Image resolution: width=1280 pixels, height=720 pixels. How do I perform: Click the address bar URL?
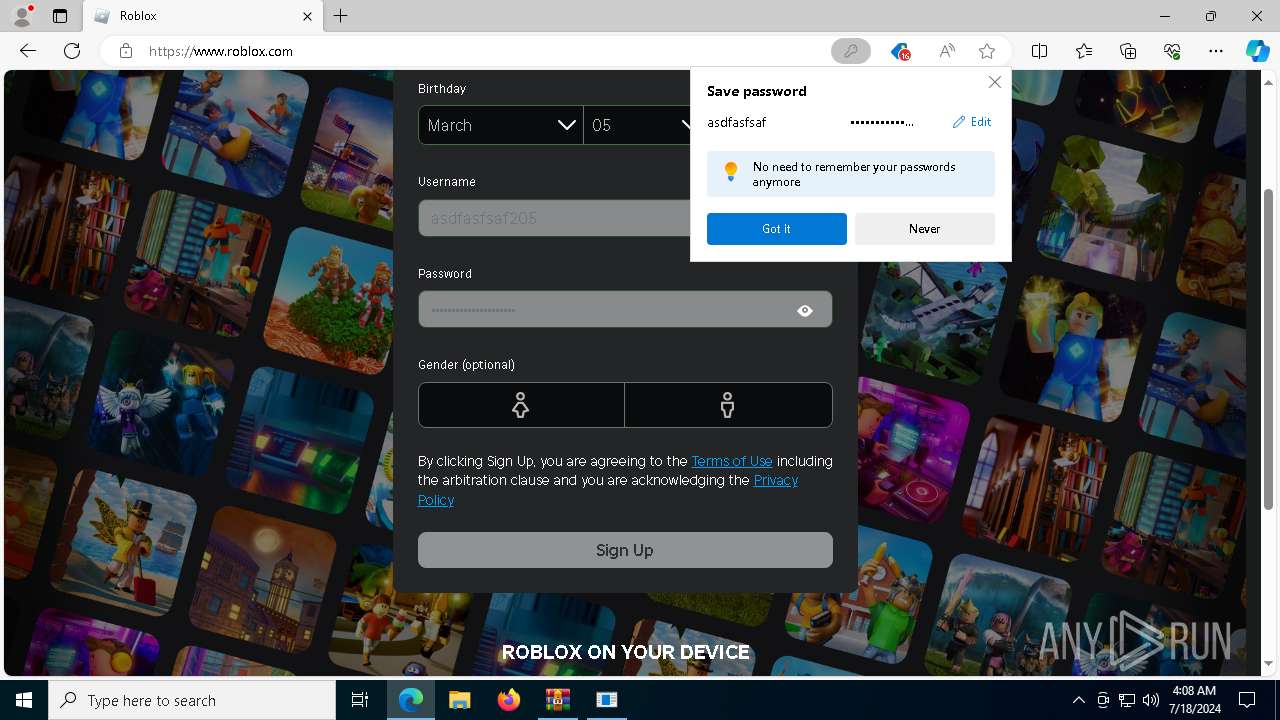221,51
